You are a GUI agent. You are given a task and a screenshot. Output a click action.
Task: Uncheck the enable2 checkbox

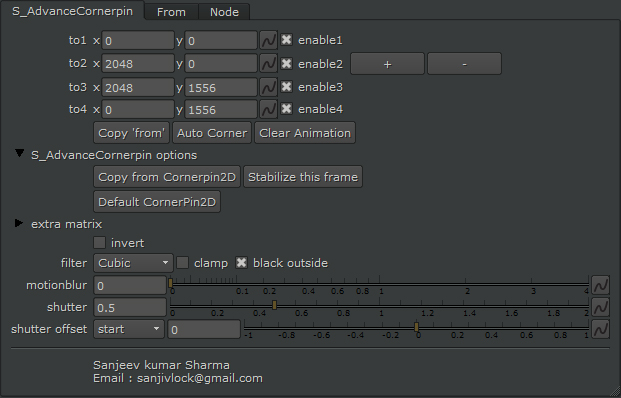click(286, 63)
